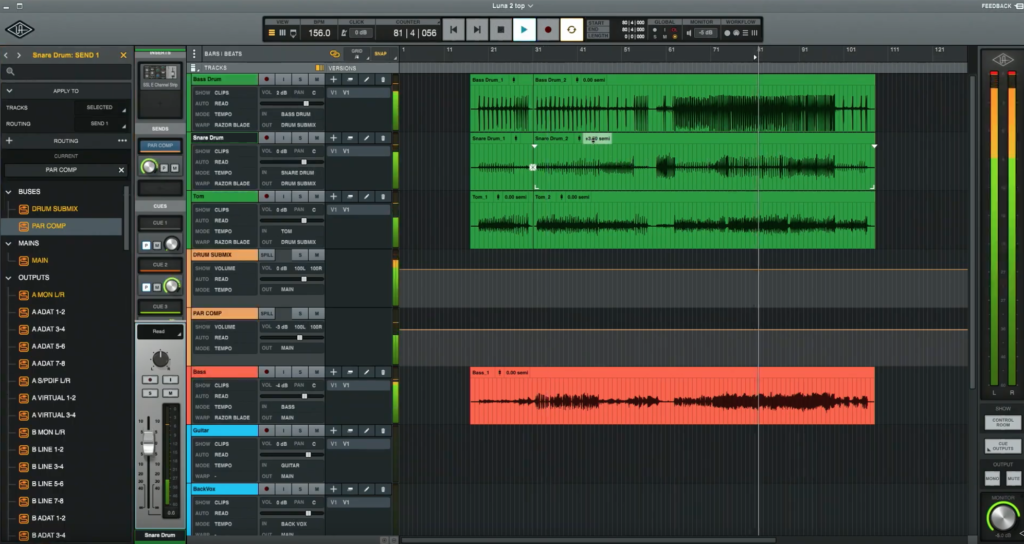The height and width of the screenshot is (544, 1024).
Task: Close the Snare Drum SEND 1 browser panel
Action: point(123,56)
